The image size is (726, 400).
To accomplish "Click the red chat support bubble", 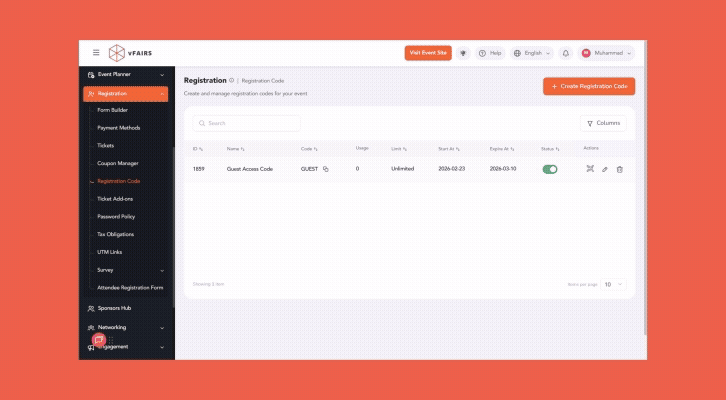I will click(98, 340).
